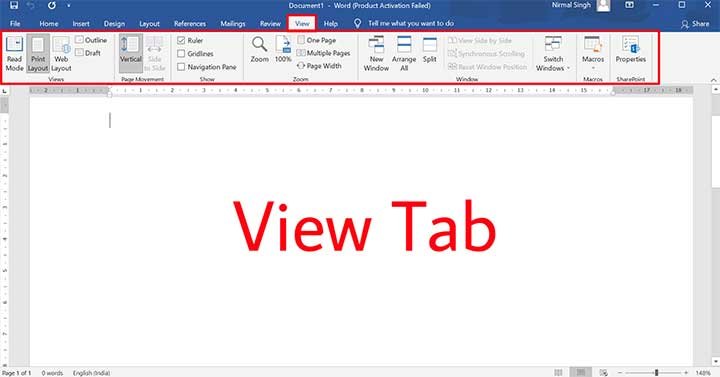Select Web Layout icon in status bar
Viewport: 720px width, 377px height.
(x=604, y=372)
